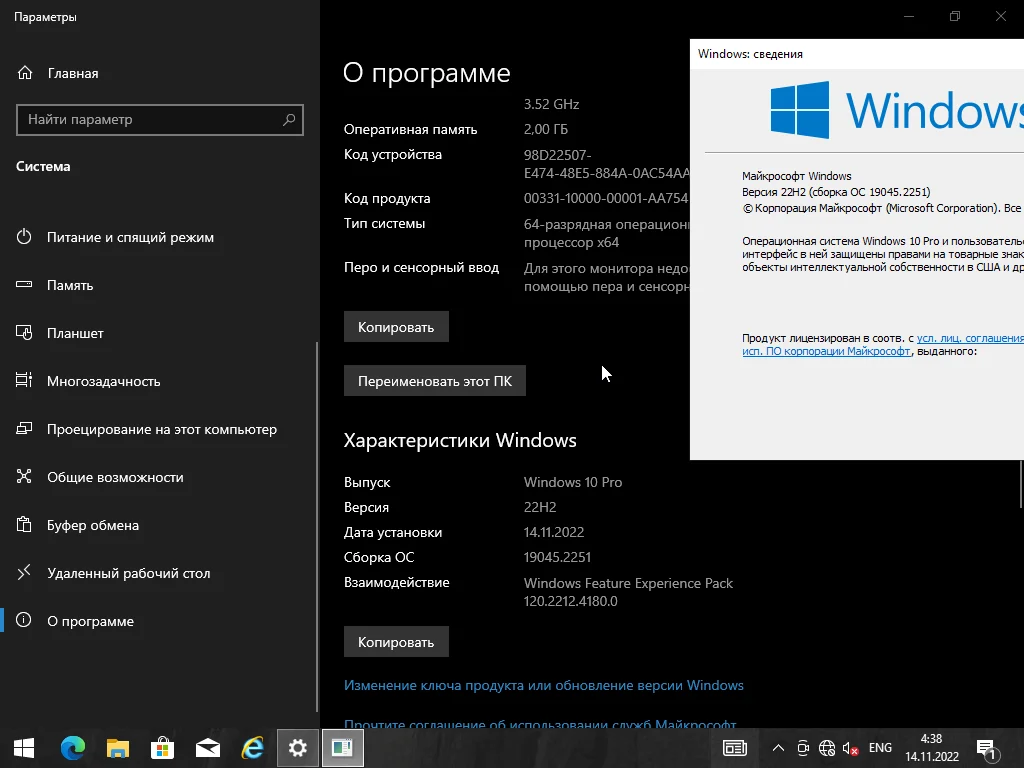Select the version value 22H2
Image resolution: width=1024 pixels, height=768 pixels.
click(540, 507)
